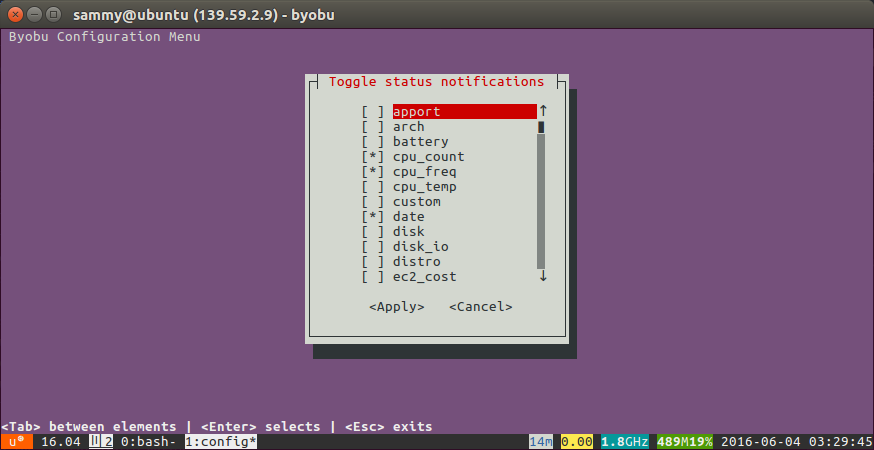Click the Toggle status notifications title
The width and height of the screenshot is (874, 450).
(x=436, y=81)
